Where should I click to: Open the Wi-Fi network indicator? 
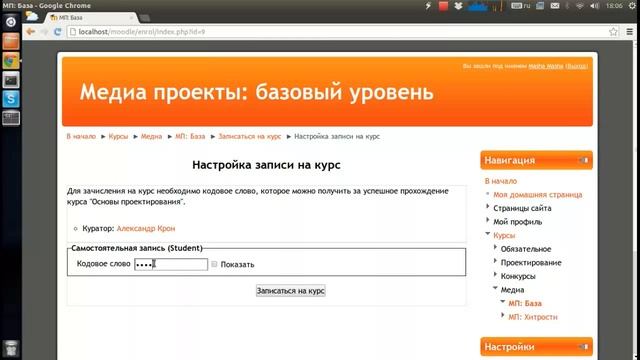(x=580, y=6)
